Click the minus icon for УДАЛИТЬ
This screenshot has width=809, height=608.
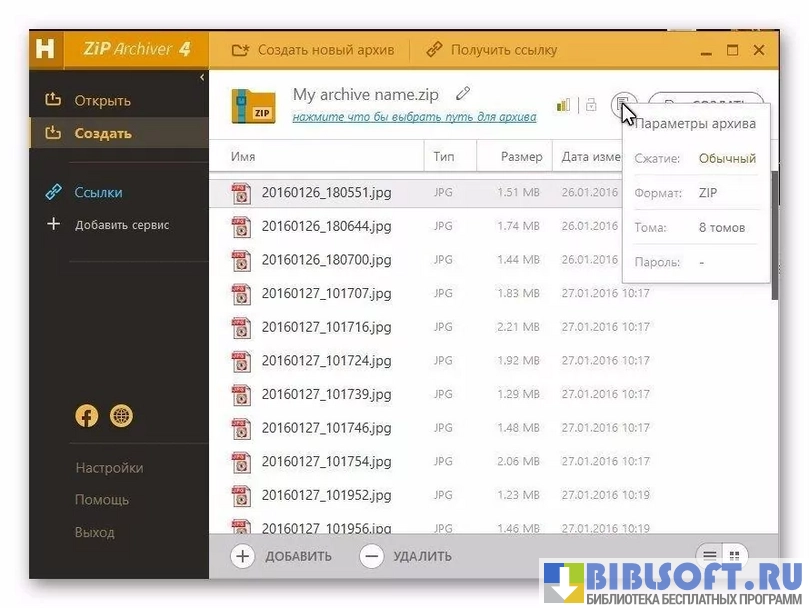[371, 556]
